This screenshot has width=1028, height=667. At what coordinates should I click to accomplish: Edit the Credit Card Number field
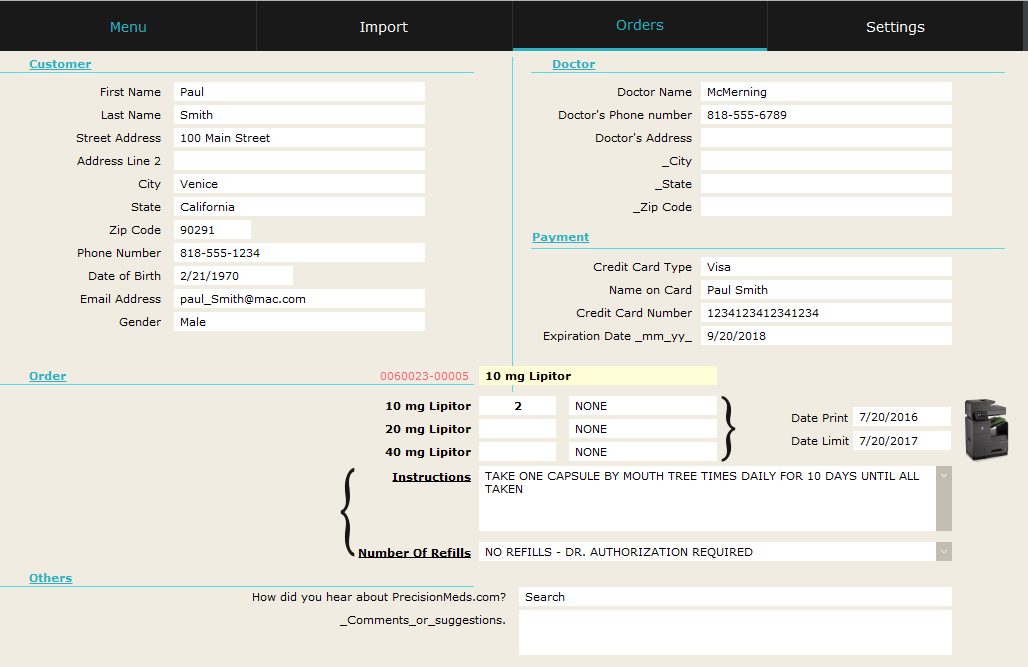[826, 313]
